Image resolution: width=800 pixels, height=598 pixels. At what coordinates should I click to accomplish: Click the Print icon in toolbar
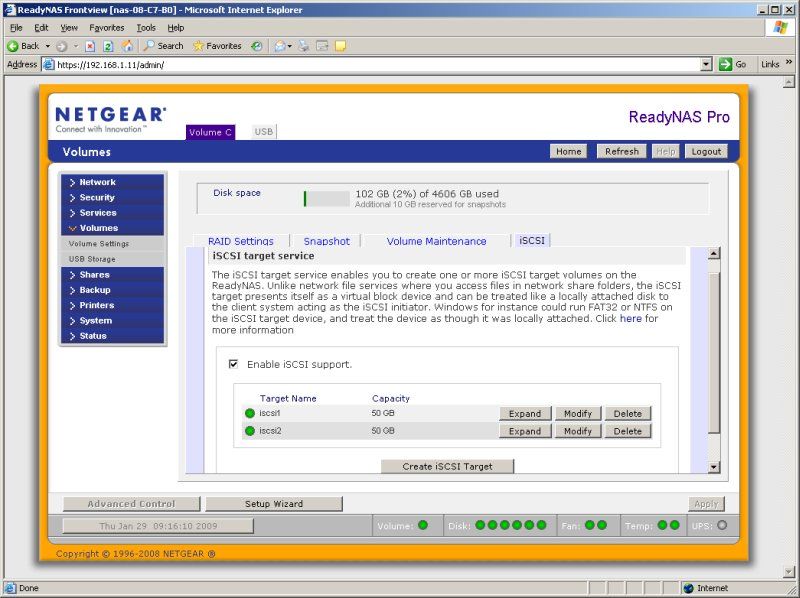coord(304,46)
